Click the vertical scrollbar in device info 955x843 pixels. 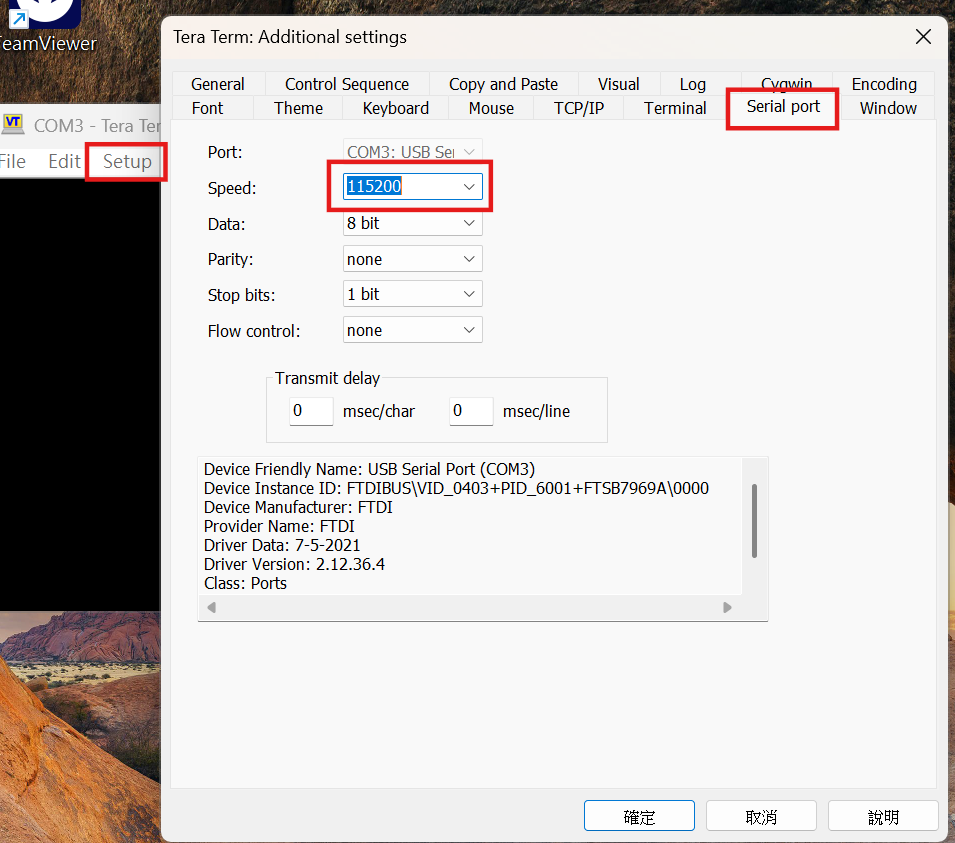tap(754, 521)
